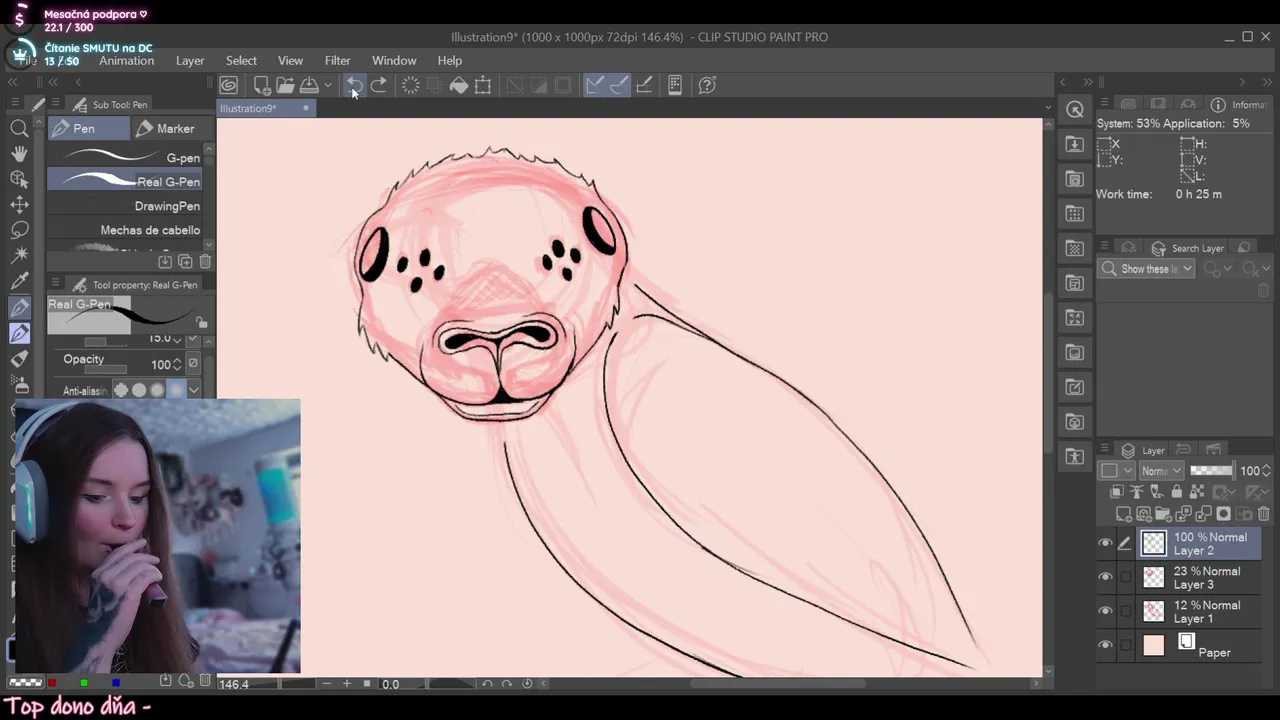Click the Redo arrow in command bar
The height and width of the screenshot is (720, 1280).
click(x=379, y=85)
